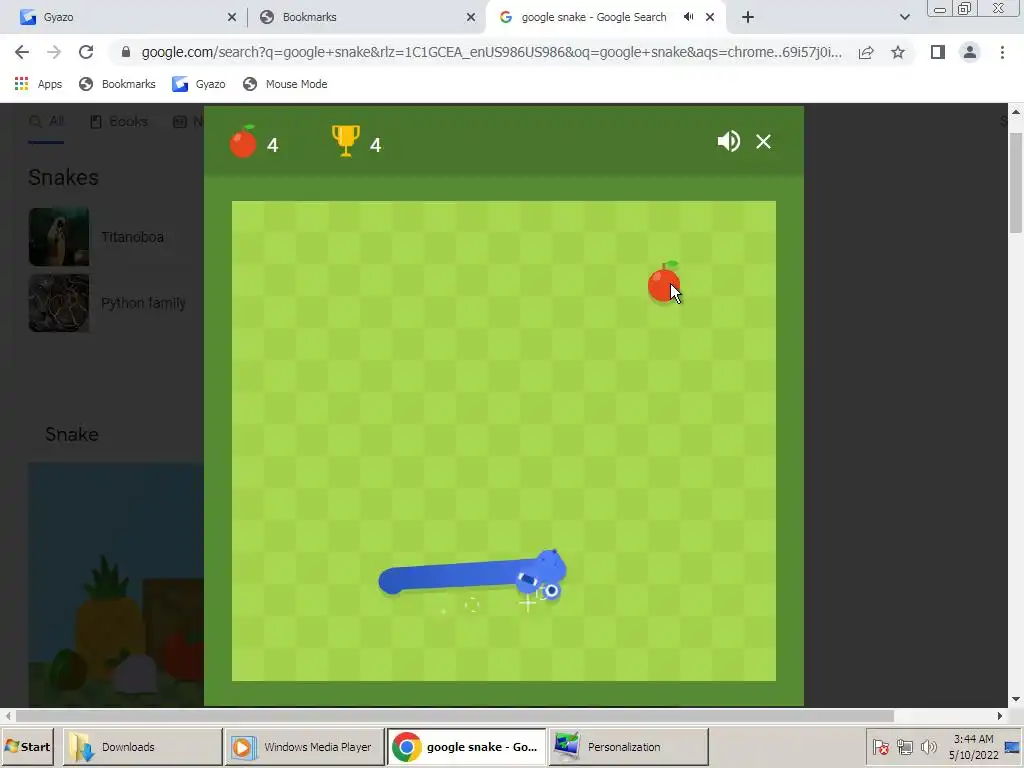The height and width of the screenshot is (768, 1024).
Task: Share this page icon
Action: [866, 52]
